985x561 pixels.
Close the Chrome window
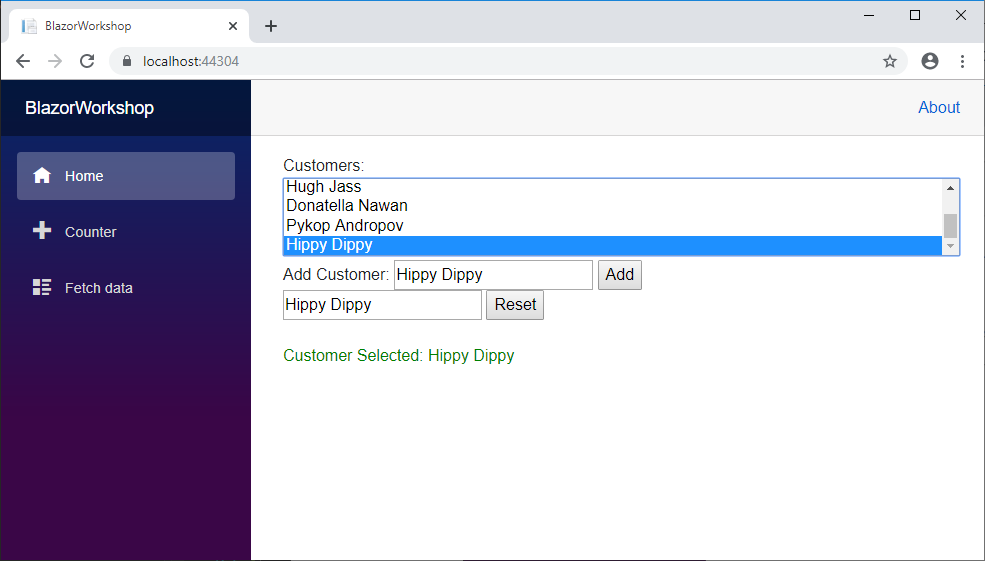(961, 15)
